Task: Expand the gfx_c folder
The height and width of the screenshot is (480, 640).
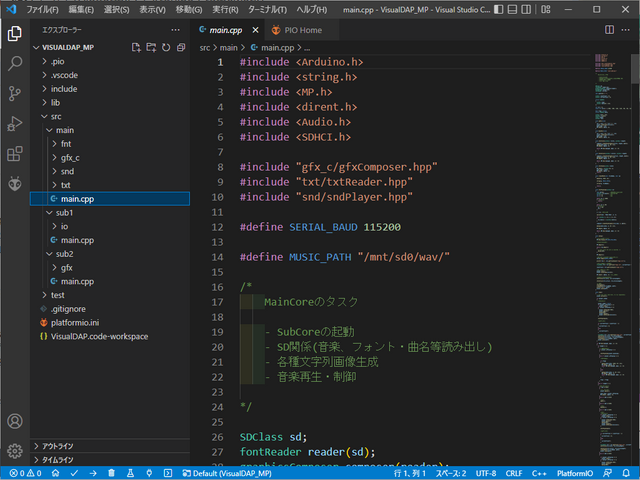Action: click(70, 158)
